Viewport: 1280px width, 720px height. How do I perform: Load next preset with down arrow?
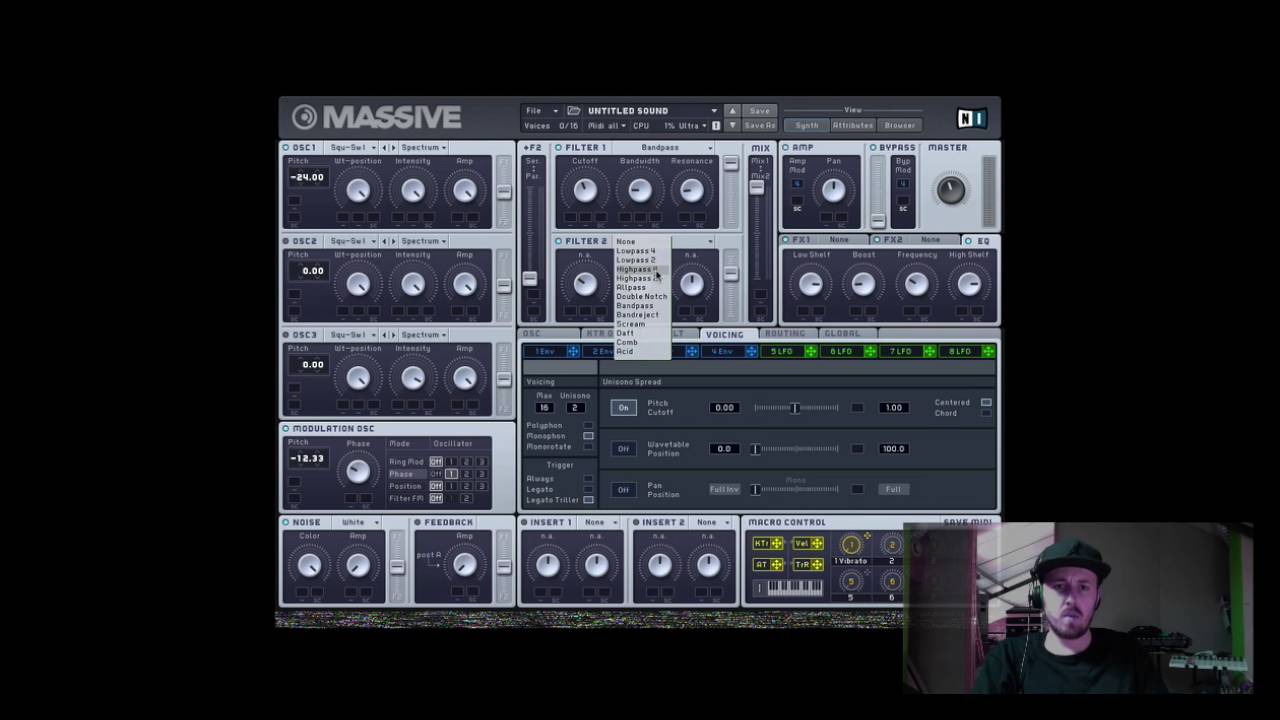pos(732,125)
